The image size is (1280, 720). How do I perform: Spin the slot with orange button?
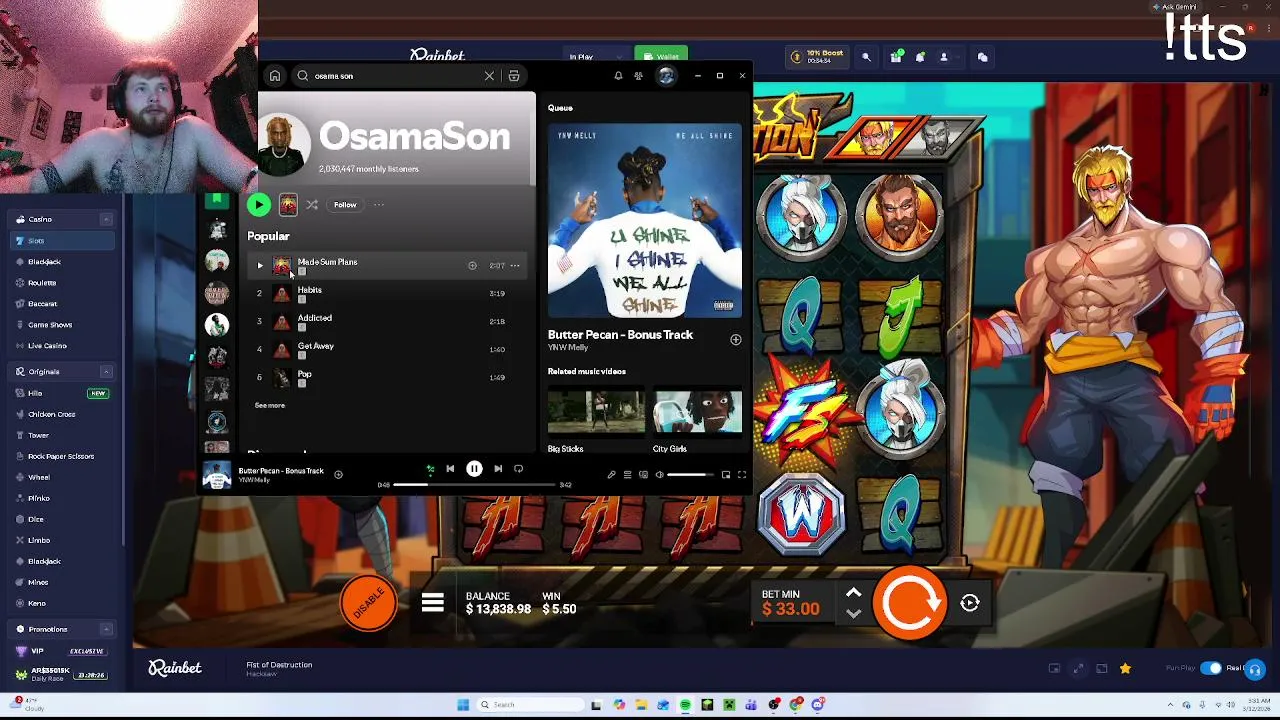[x=908, y=603]
